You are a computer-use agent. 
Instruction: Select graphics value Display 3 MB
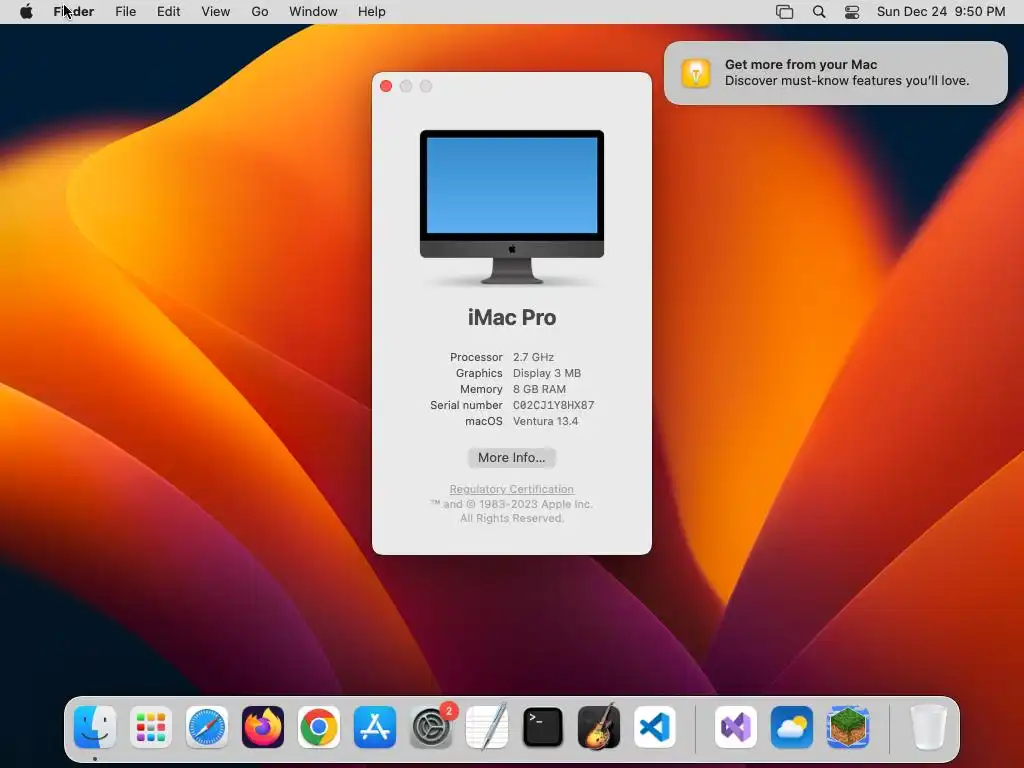(x=547, y=374)
